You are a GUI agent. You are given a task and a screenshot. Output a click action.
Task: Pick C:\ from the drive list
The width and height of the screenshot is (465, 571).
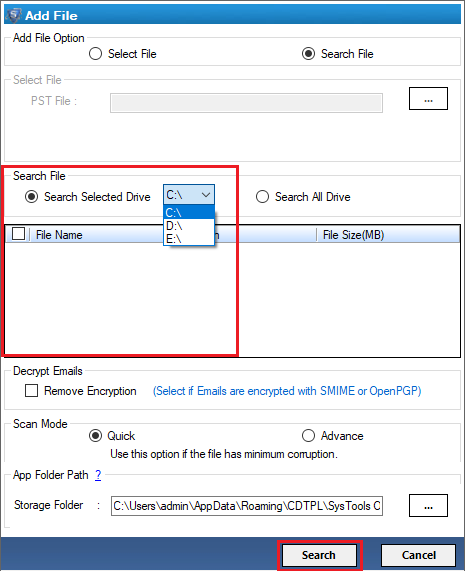[189, 212]
